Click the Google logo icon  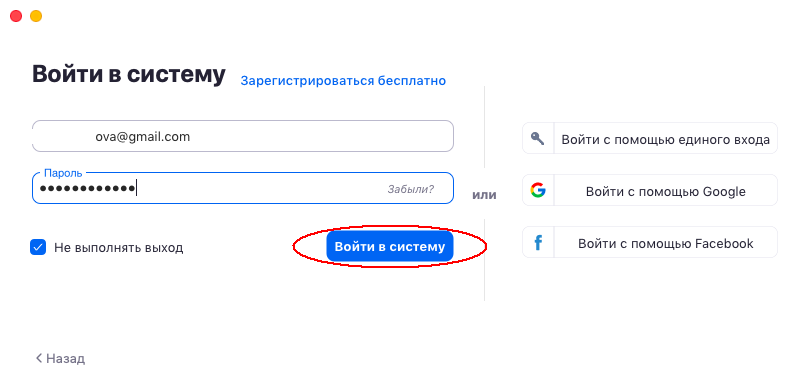point(537,191)
